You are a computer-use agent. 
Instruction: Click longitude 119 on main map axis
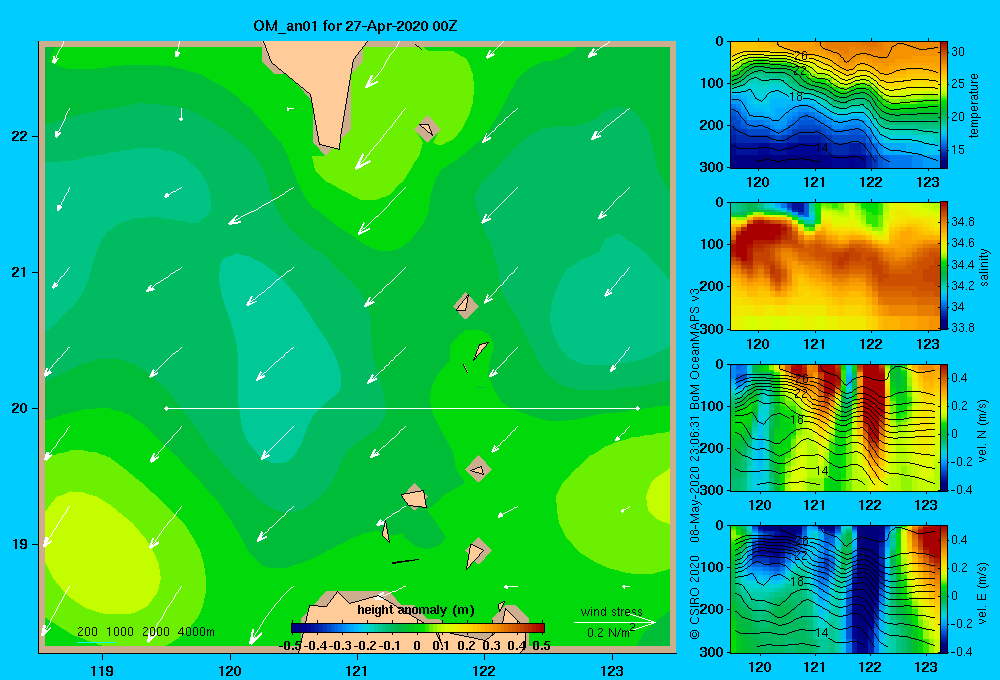point(103,670)
